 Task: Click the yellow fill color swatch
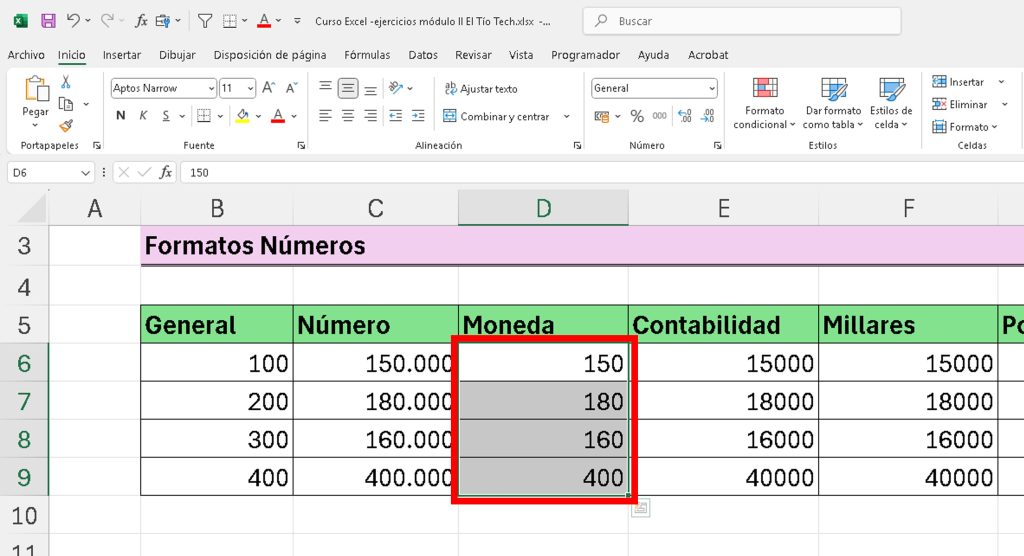pos(242,116)
